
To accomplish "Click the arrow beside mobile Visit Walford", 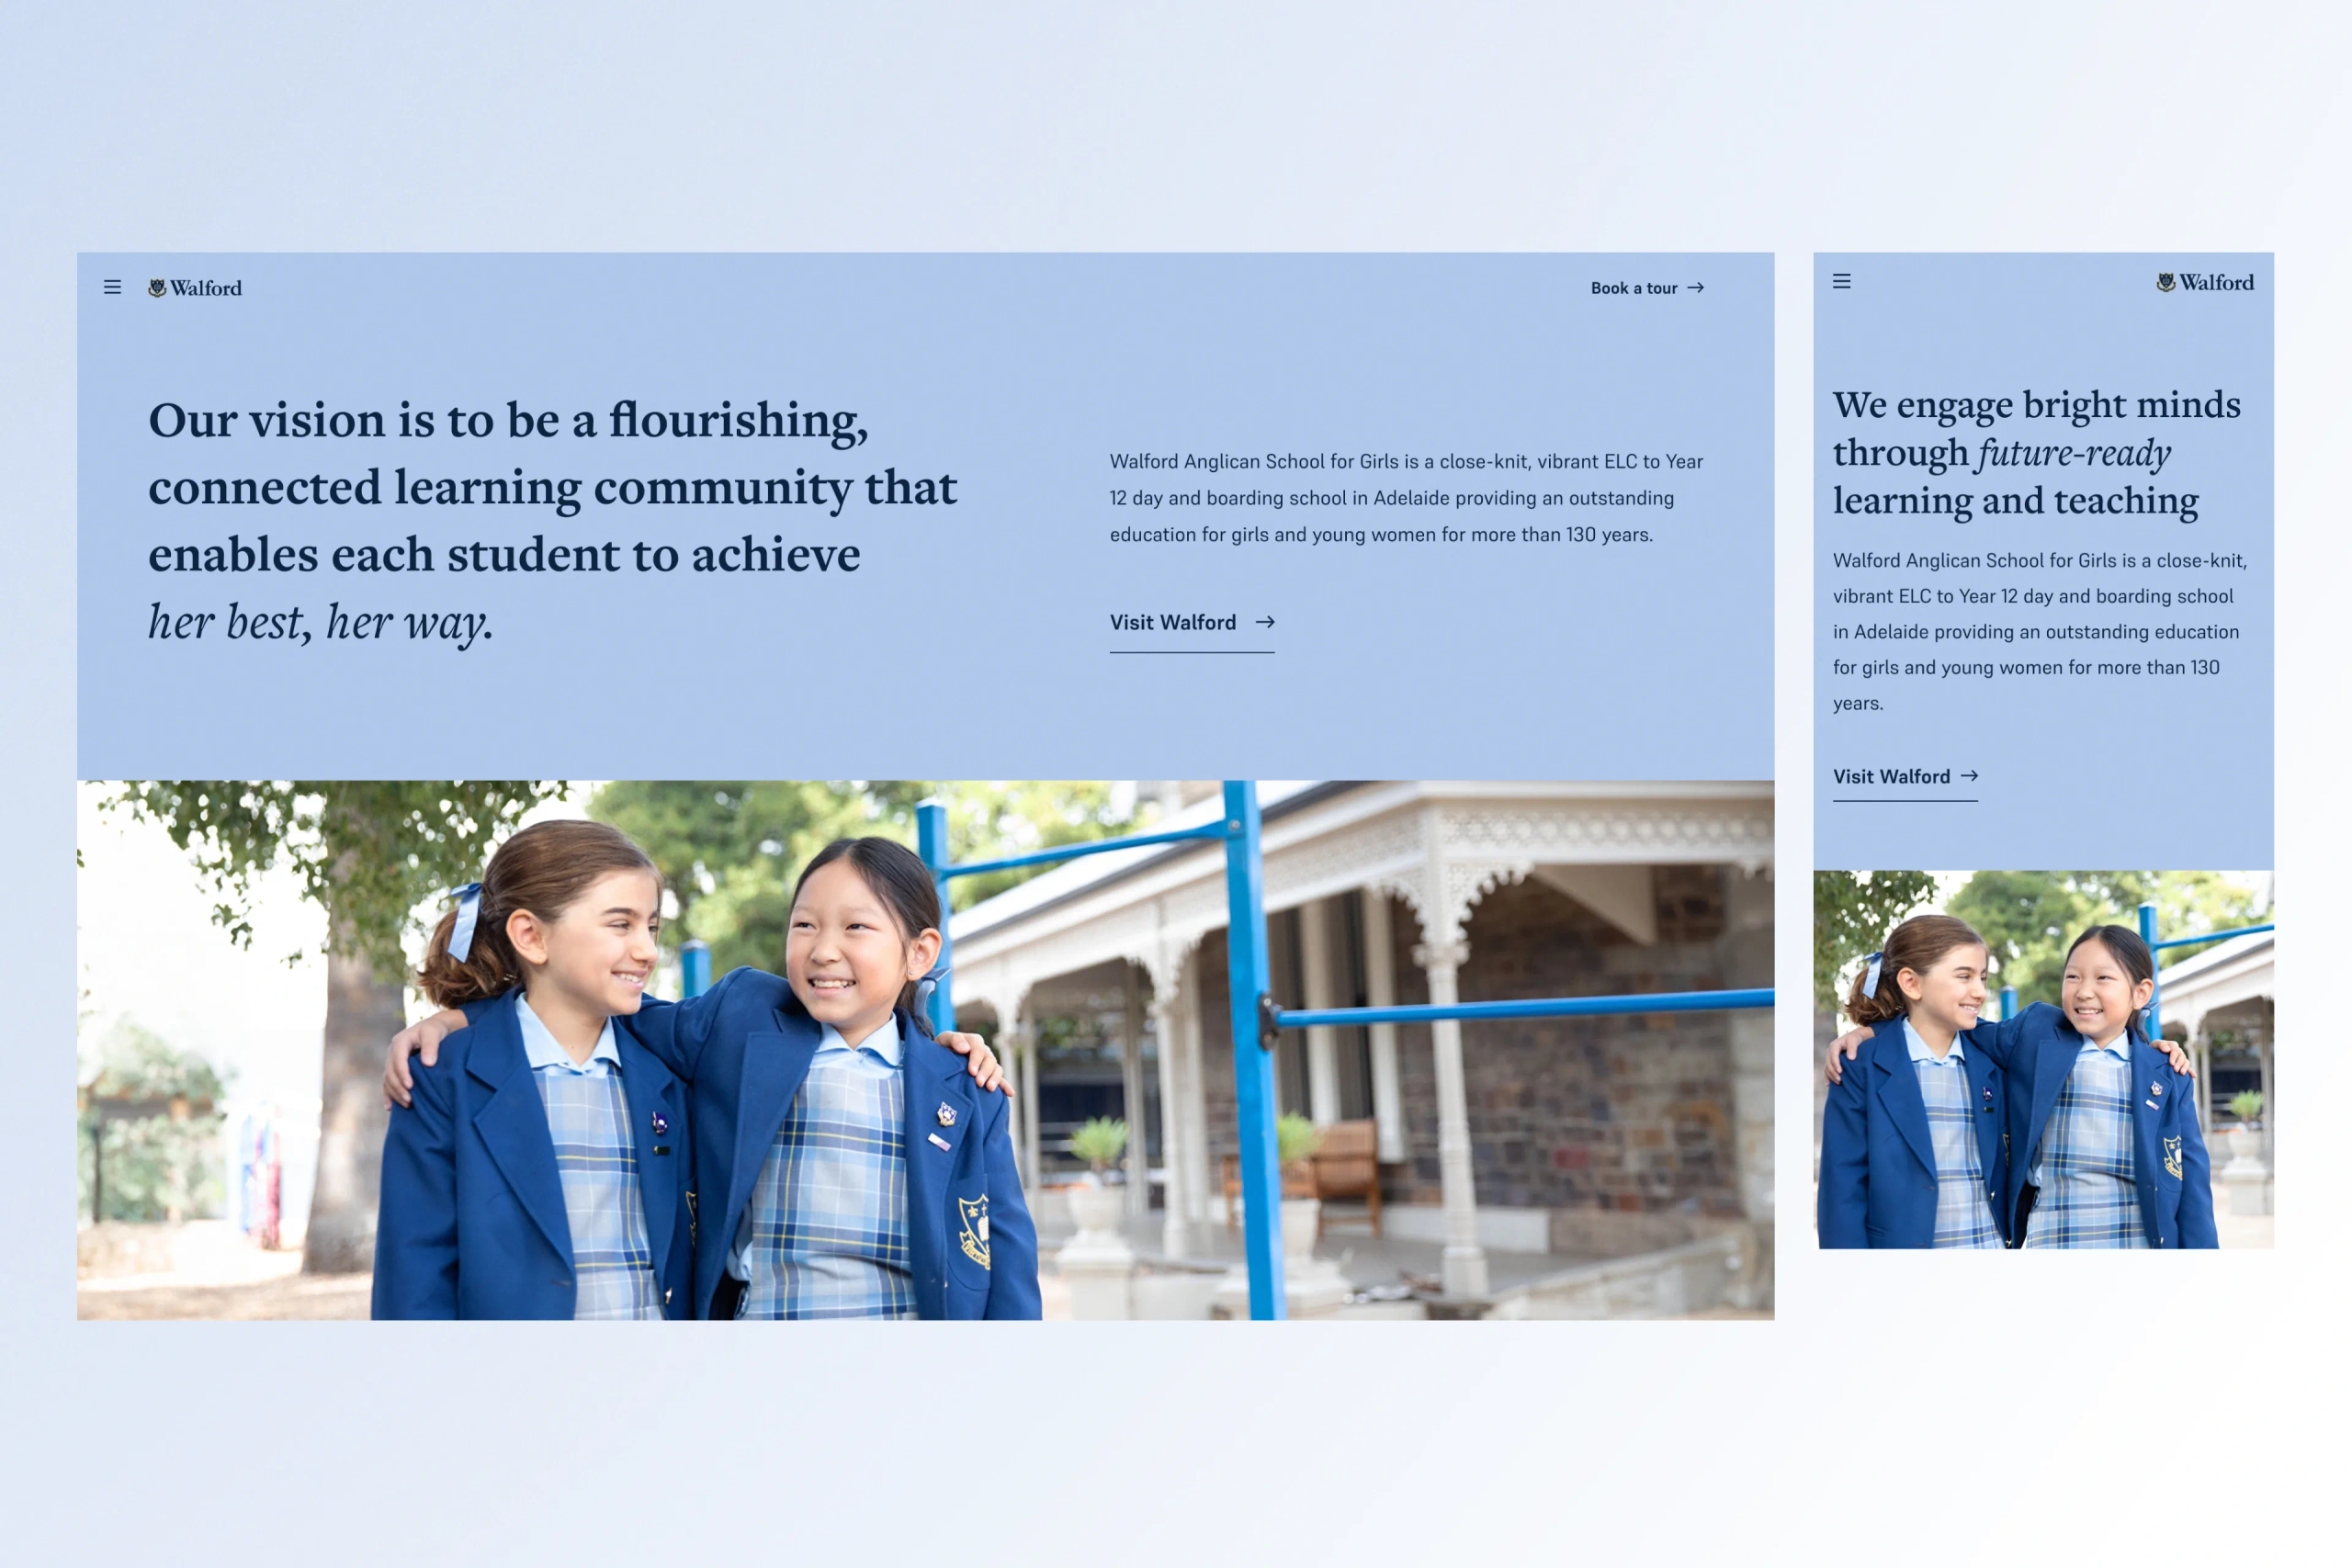I will point(1969,776).
